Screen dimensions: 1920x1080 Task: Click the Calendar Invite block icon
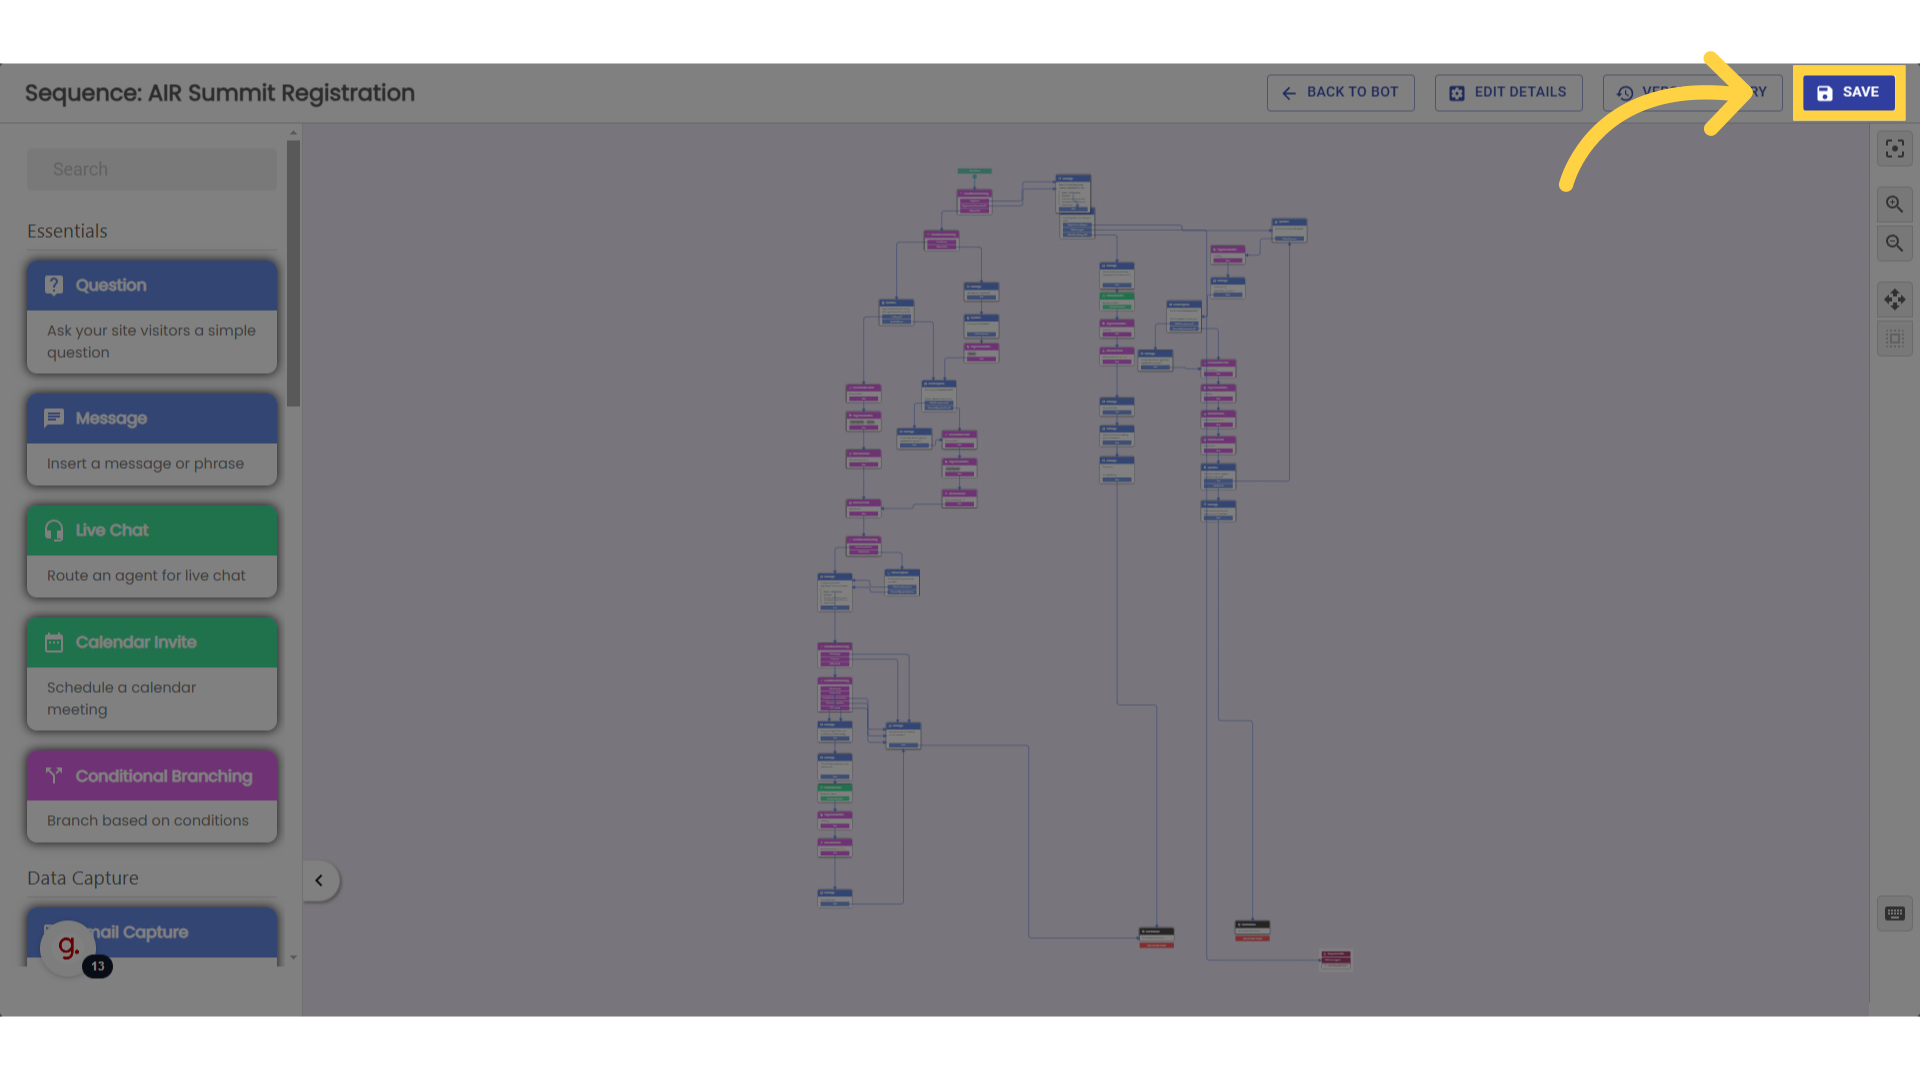pos(54,642)
